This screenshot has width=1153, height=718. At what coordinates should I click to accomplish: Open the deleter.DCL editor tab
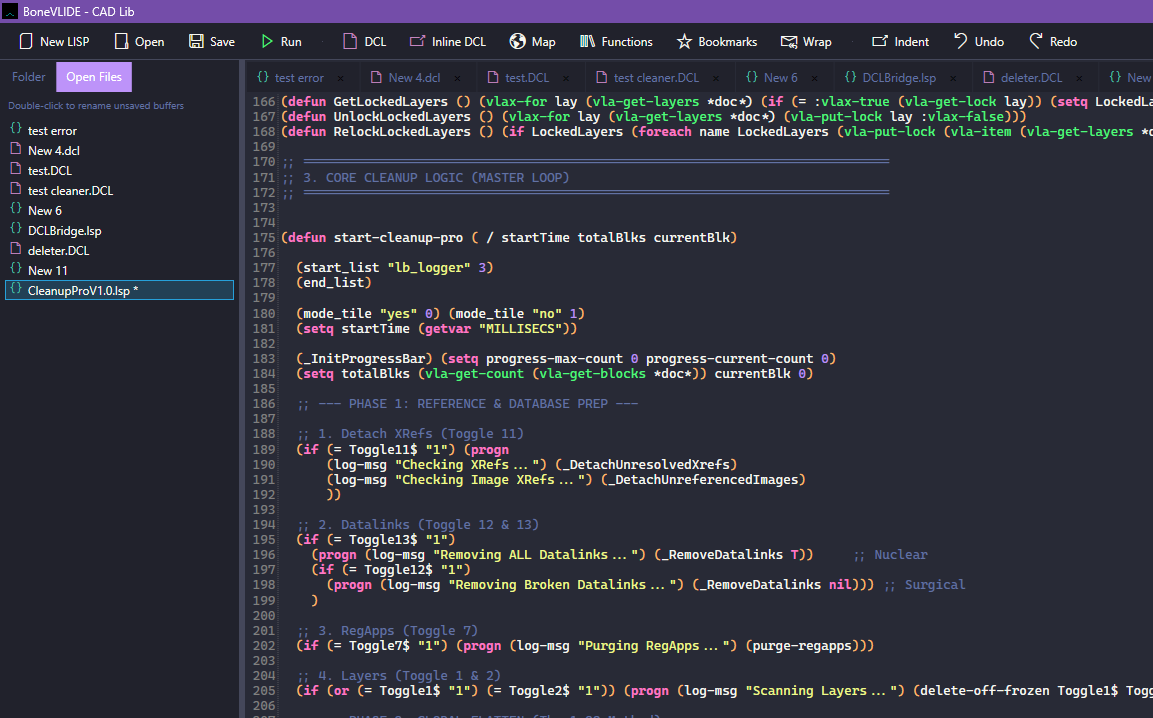(x=1031, y=78)
